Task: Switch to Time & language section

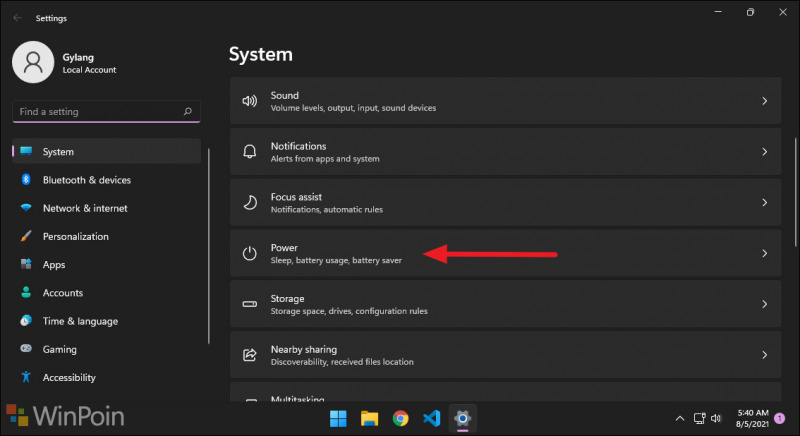Action: pyautogui.click(x=79, y=321)
